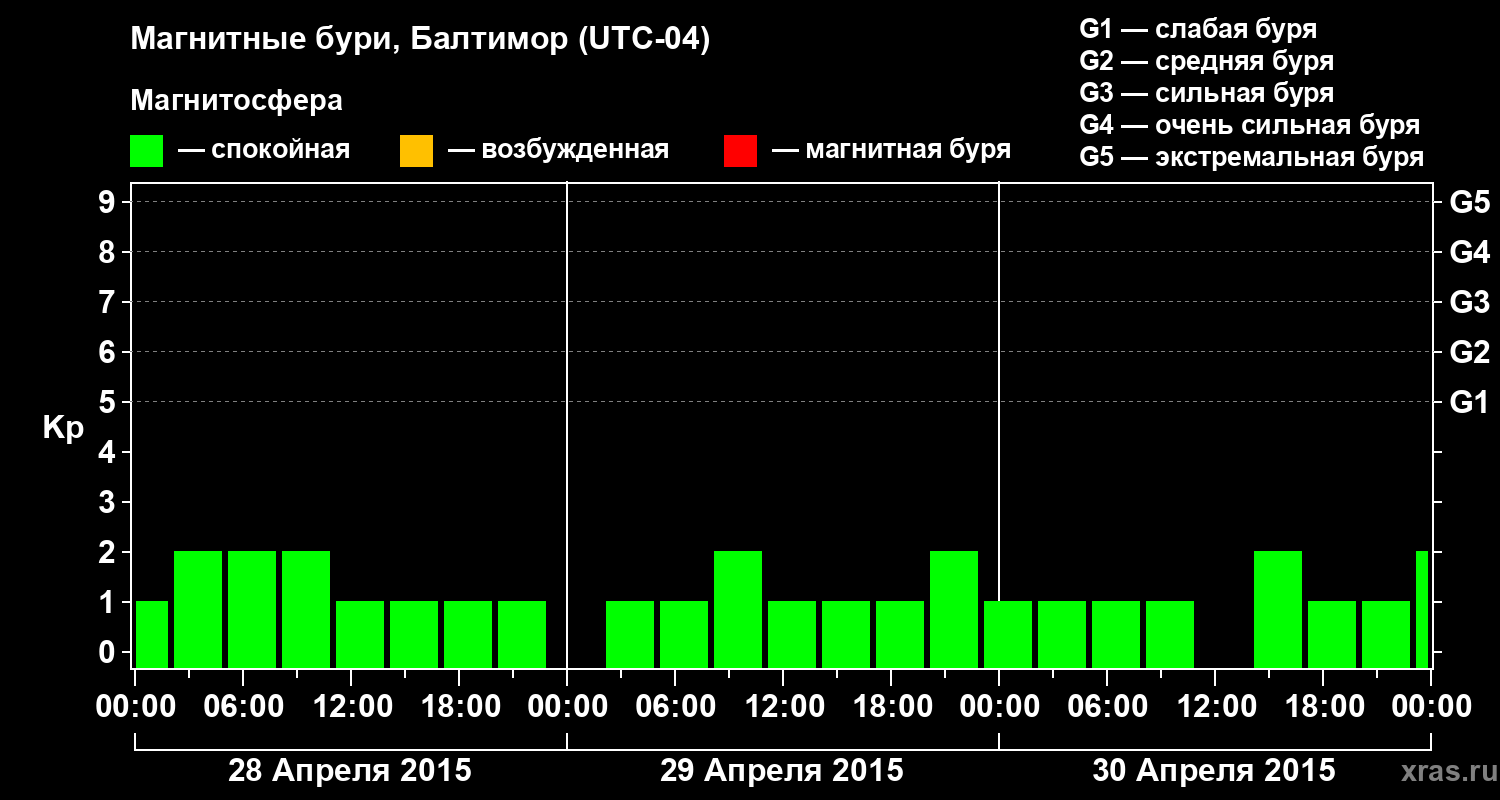The image size is (1500, 800).
Task: Click the Kp 1 bar at 06:00 on 30 April
Action: (1116, 634)
